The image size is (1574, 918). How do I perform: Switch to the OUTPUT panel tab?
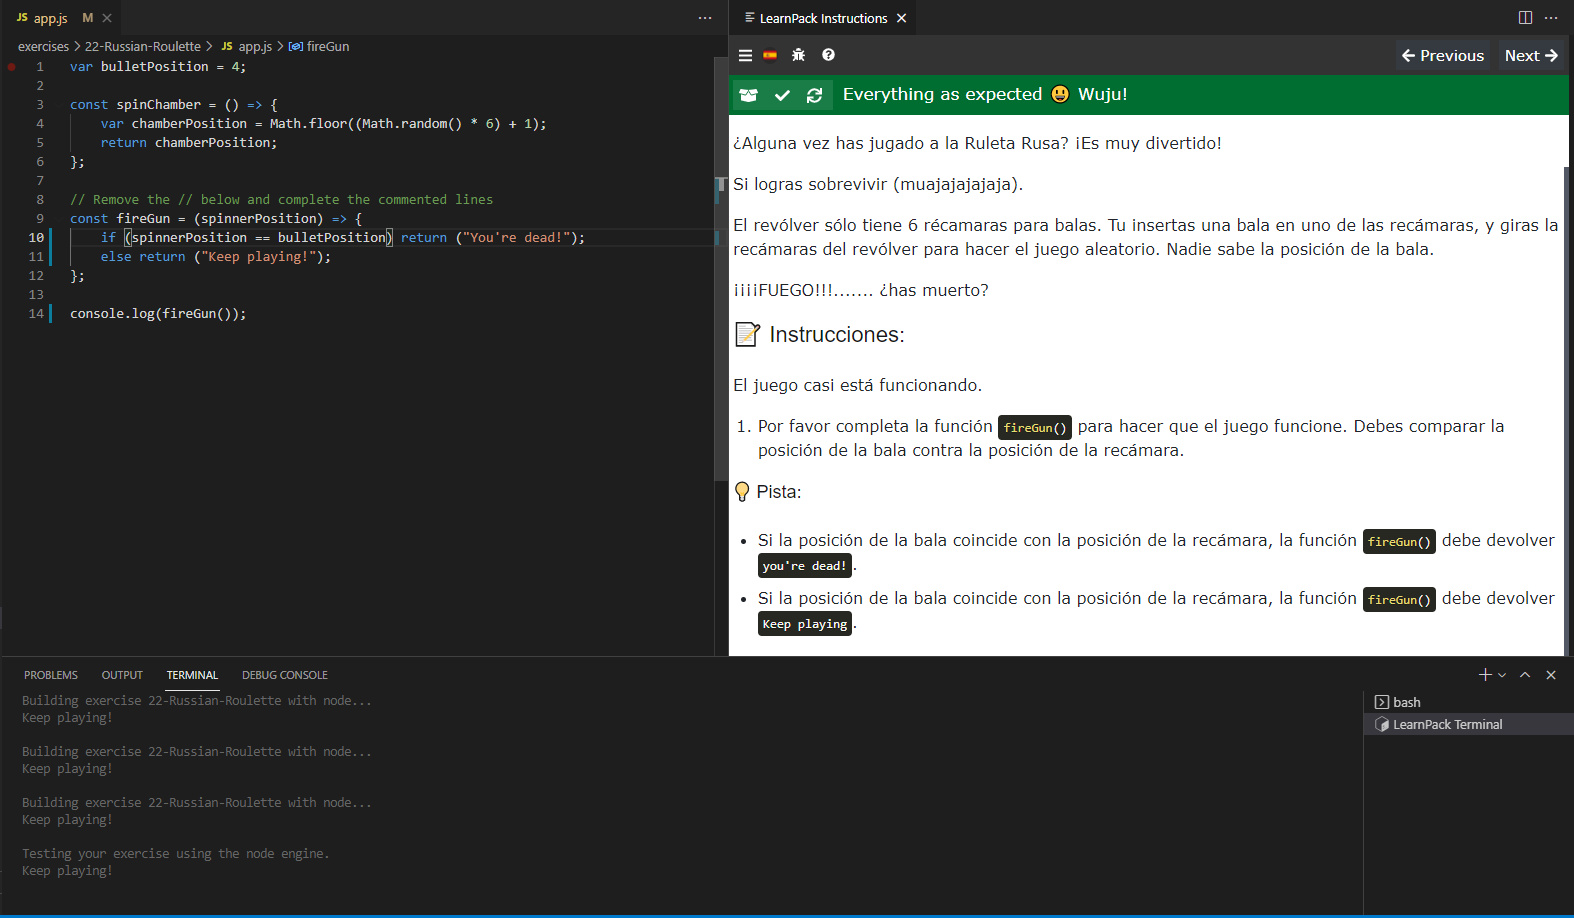click(122, 675)
